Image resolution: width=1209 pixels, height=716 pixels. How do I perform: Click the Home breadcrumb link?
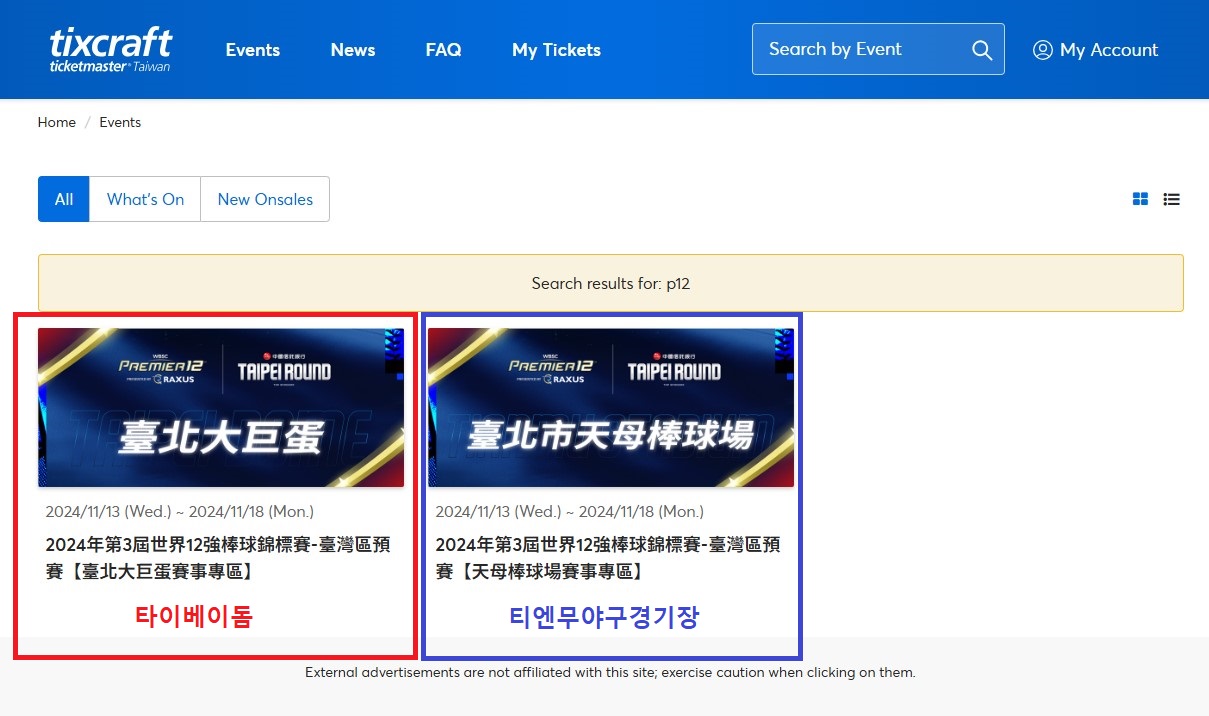coord(57,122)
